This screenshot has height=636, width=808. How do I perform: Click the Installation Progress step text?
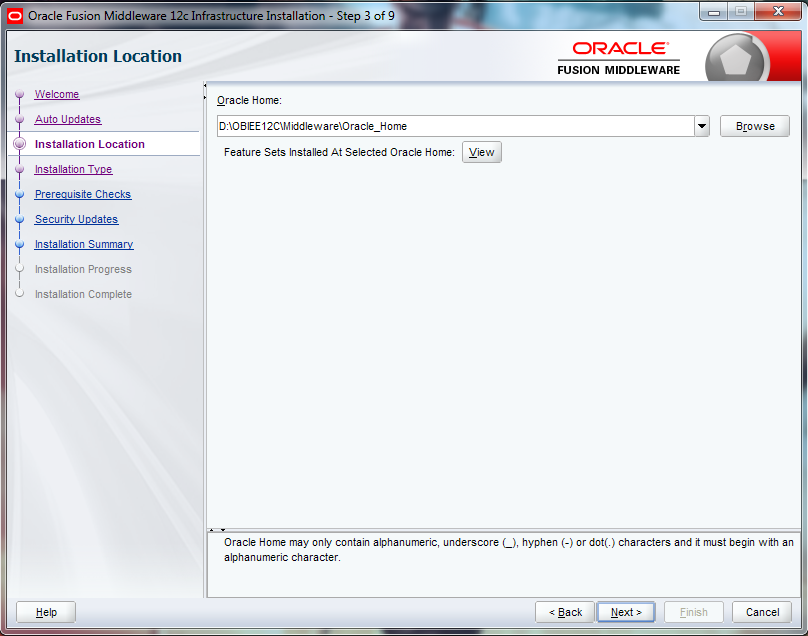point(83,269)
